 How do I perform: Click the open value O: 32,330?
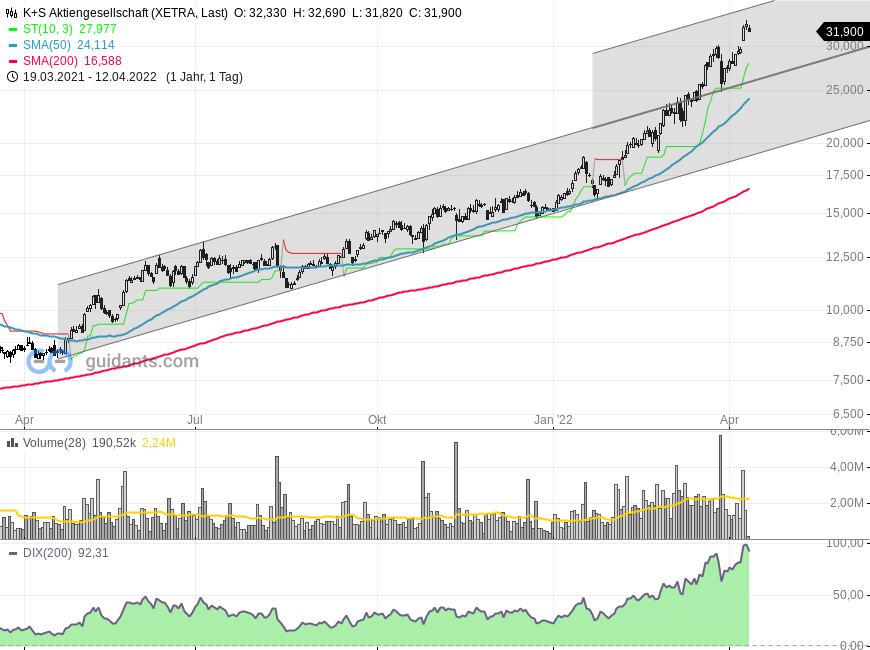coord(260,13)
